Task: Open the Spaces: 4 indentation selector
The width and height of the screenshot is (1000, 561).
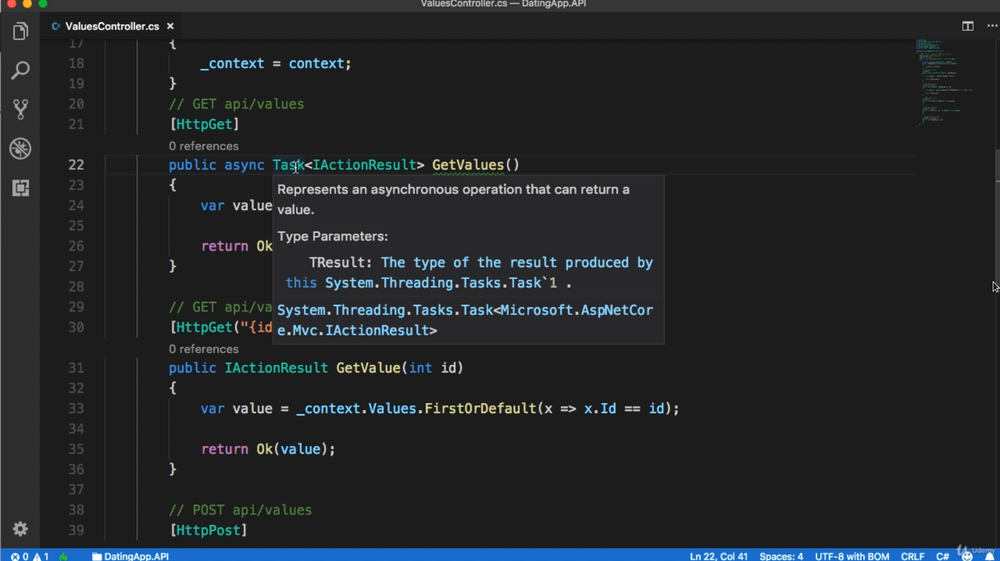Action: (x=780, y=556)
